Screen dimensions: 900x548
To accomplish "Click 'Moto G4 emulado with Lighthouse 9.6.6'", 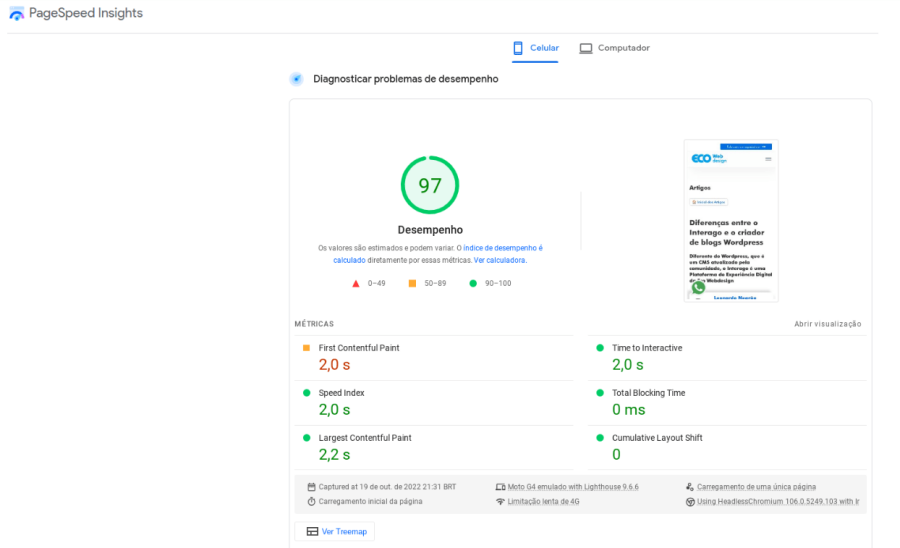I will [x=573, y=487].
